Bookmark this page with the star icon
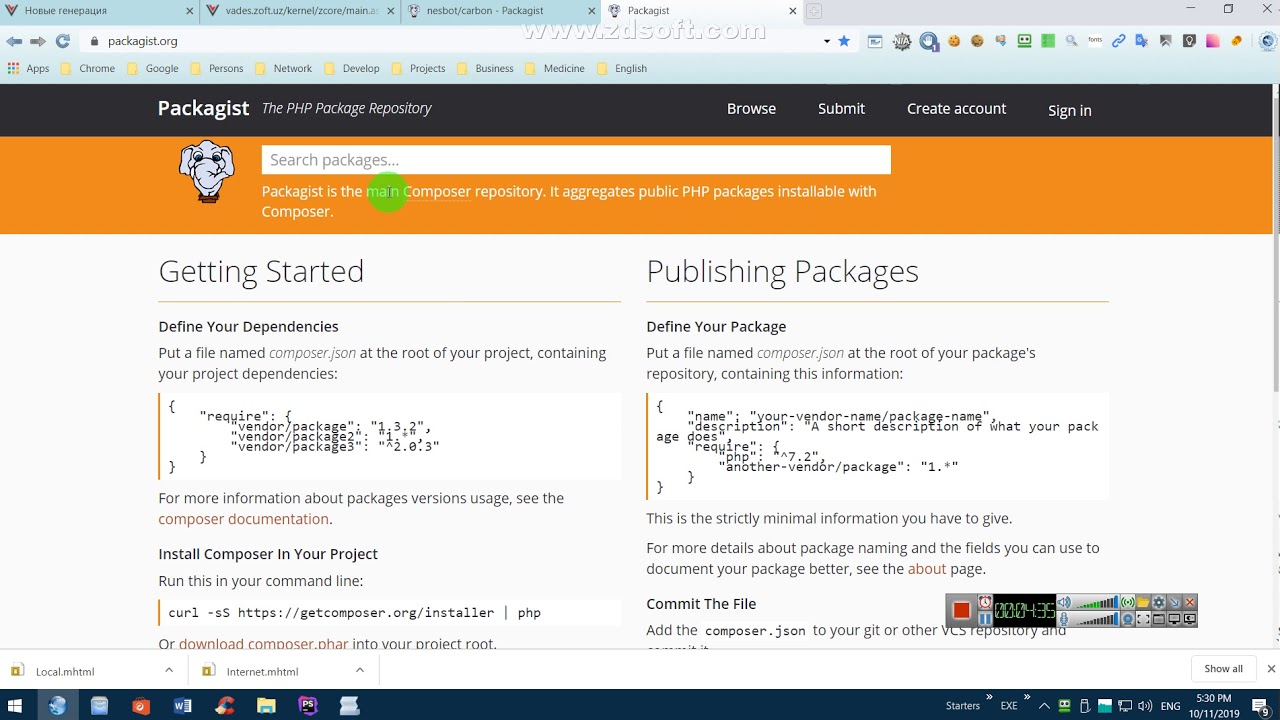The image size is (1280, 720). (844, 41)
